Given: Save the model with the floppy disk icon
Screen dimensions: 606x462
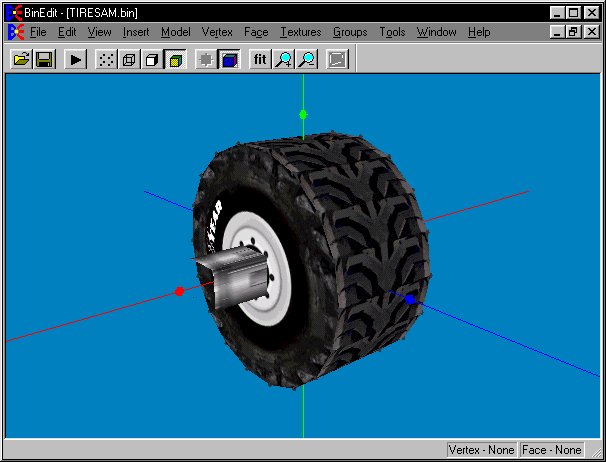Looking at the screenshot, I should [44, 60].
